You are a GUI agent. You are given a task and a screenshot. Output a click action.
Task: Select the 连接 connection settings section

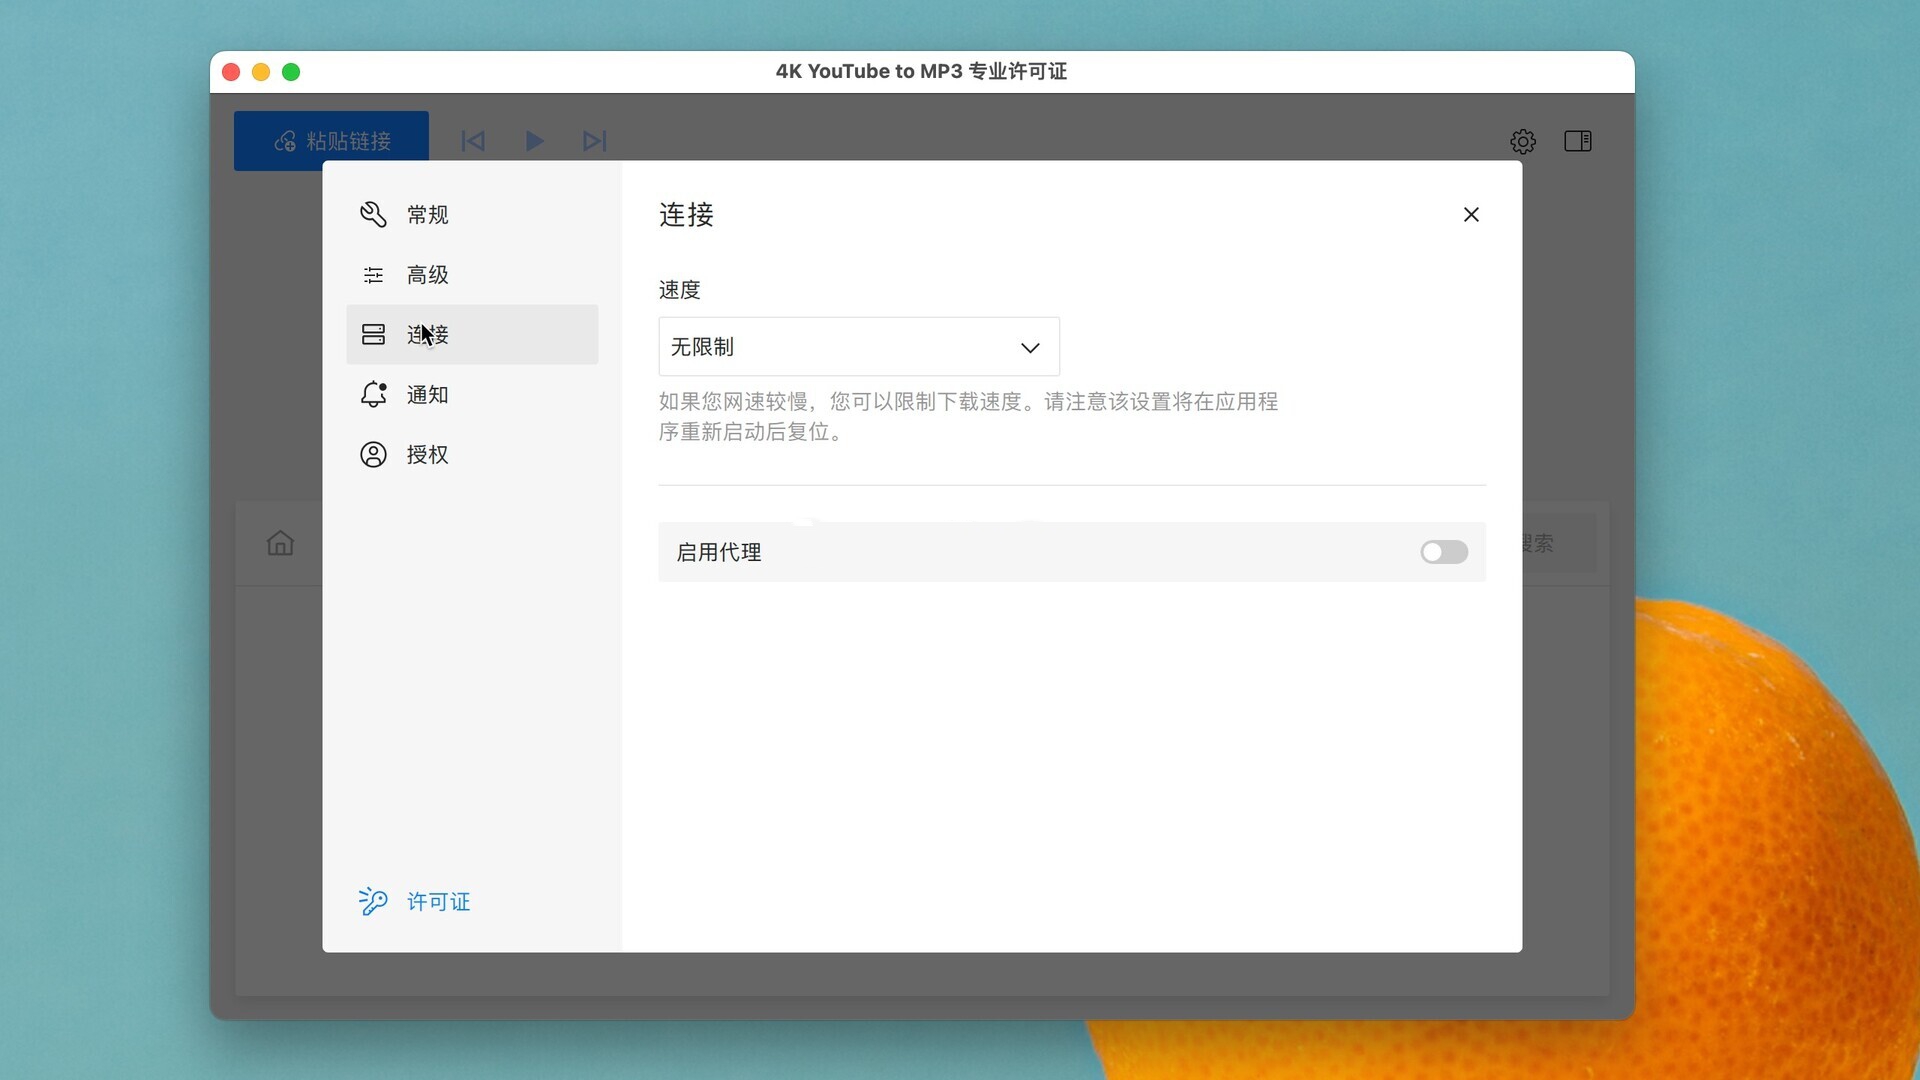472,335
